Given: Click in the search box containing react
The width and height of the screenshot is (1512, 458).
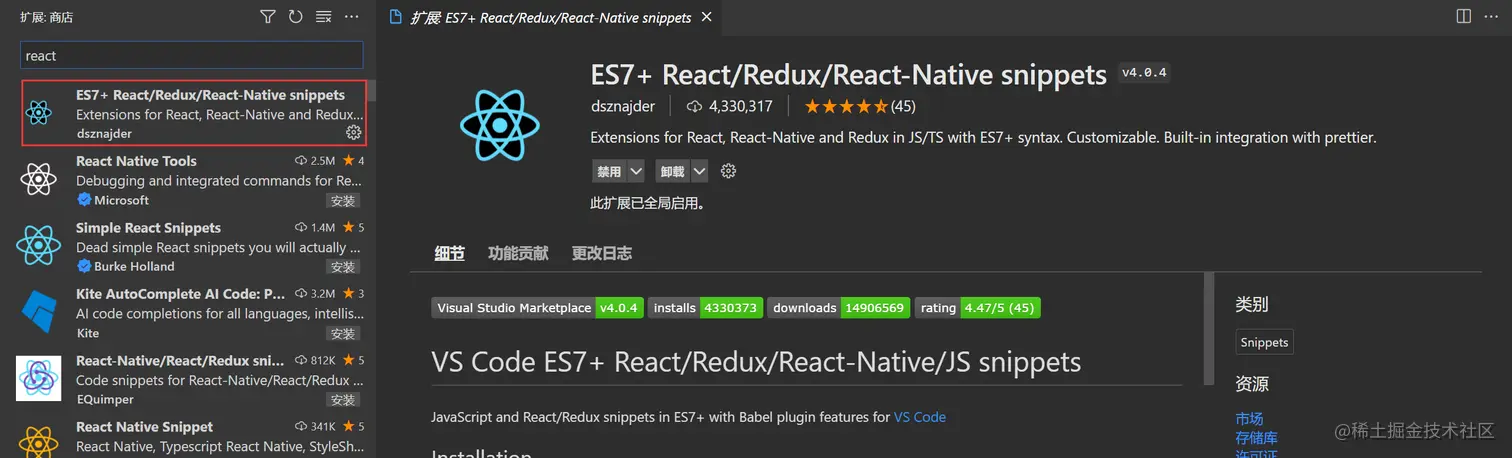Looking at the screenshot, I should point(192,56).
